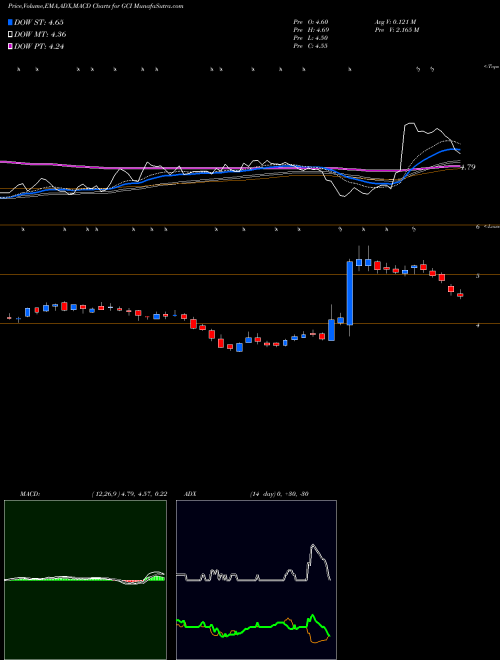Click the last red candlestick on the right
Viewport: 500px width, 660px height.
coord(460,295)
